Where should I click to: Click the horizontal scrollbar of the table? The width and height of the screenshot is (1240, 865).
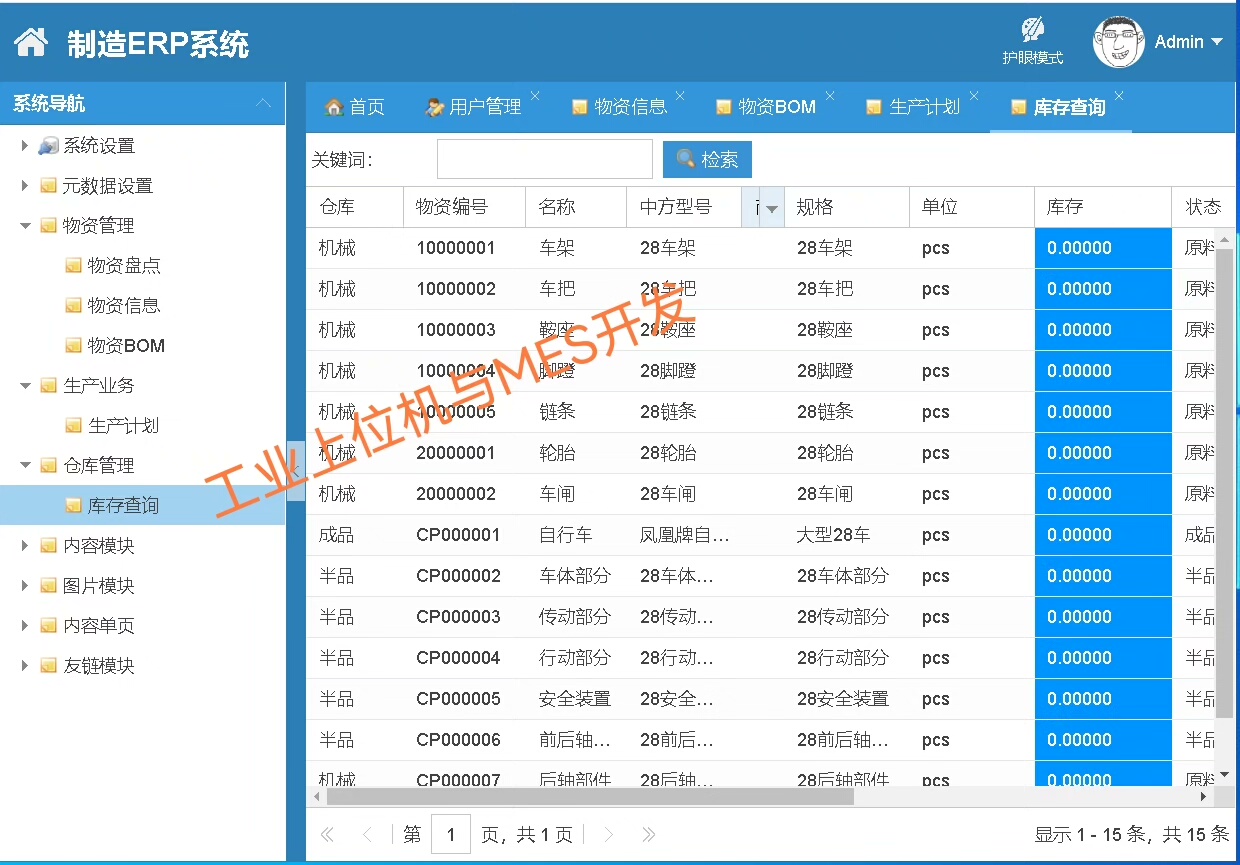tap(590, 797)
